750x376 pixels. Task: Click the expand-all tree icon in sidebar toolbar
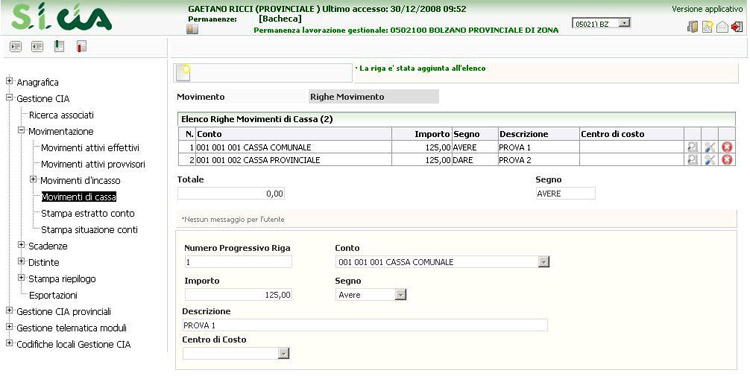tap(16, 46)
